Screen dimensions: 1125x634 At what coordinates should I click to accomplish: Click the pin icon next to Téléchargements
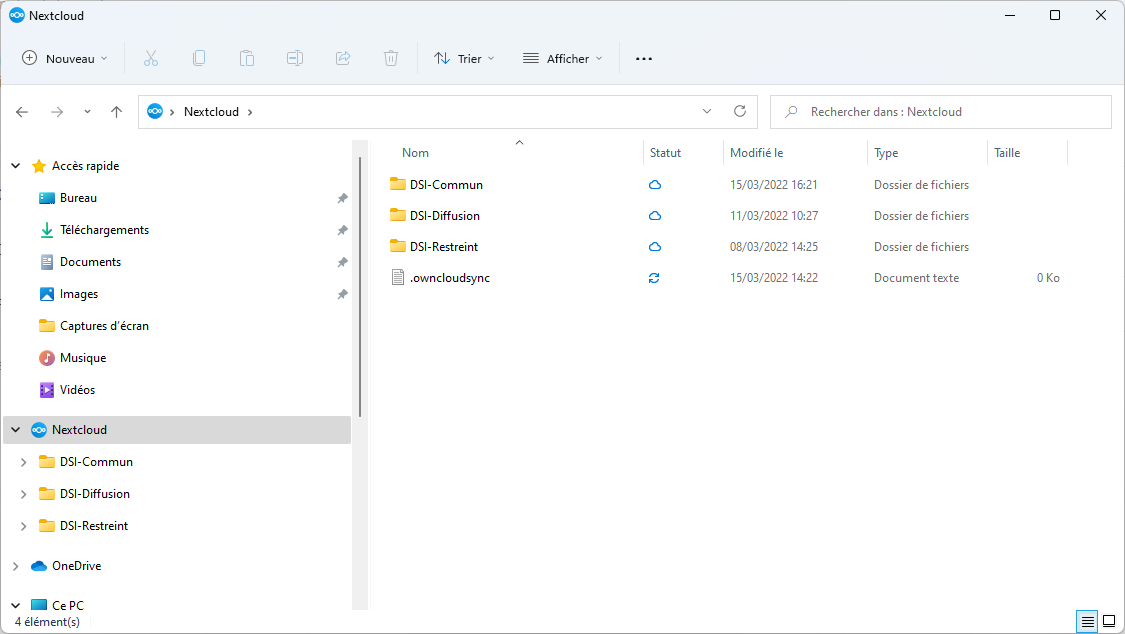[x=342, y=229]
